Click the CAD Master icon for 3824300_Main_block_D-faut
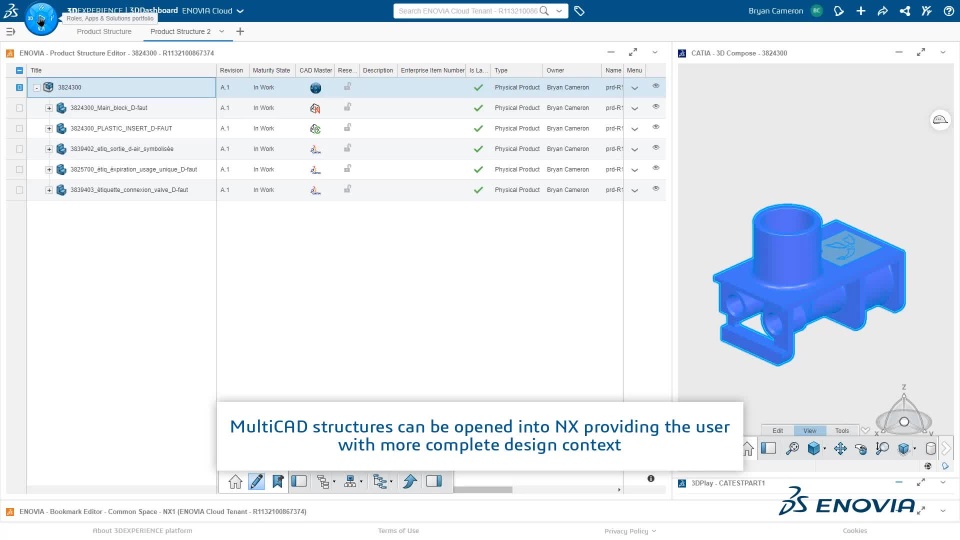 (x=315, y=108)
